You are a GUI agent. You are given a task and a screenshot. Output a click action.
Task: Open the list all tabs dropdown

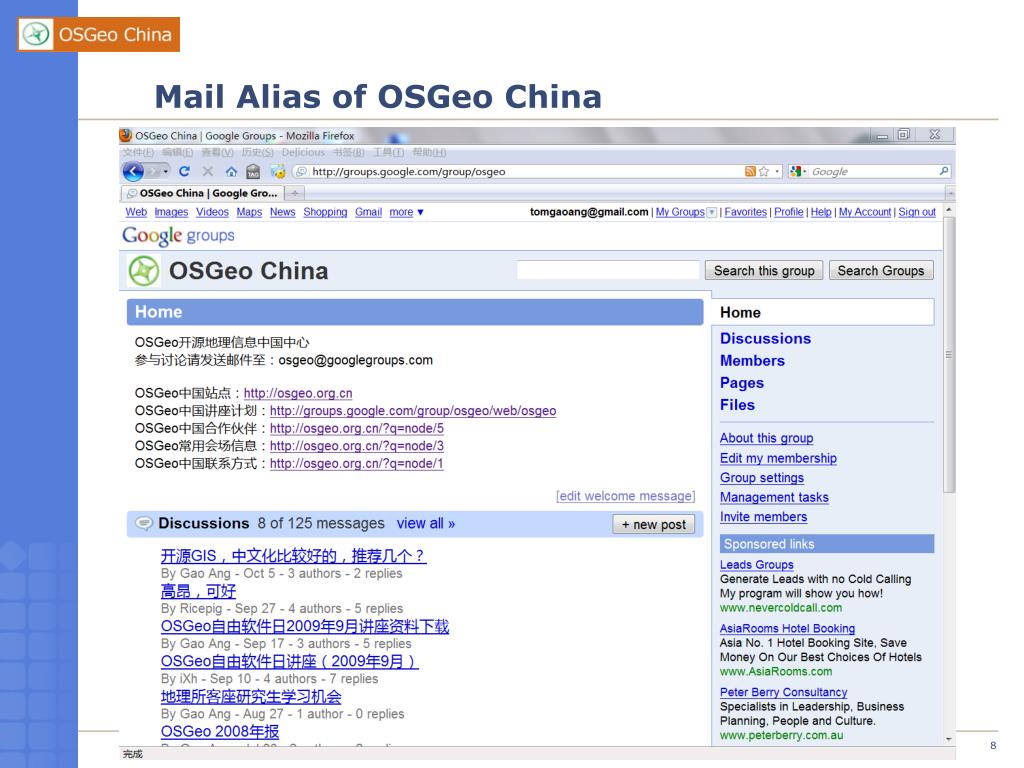(950, 193)
